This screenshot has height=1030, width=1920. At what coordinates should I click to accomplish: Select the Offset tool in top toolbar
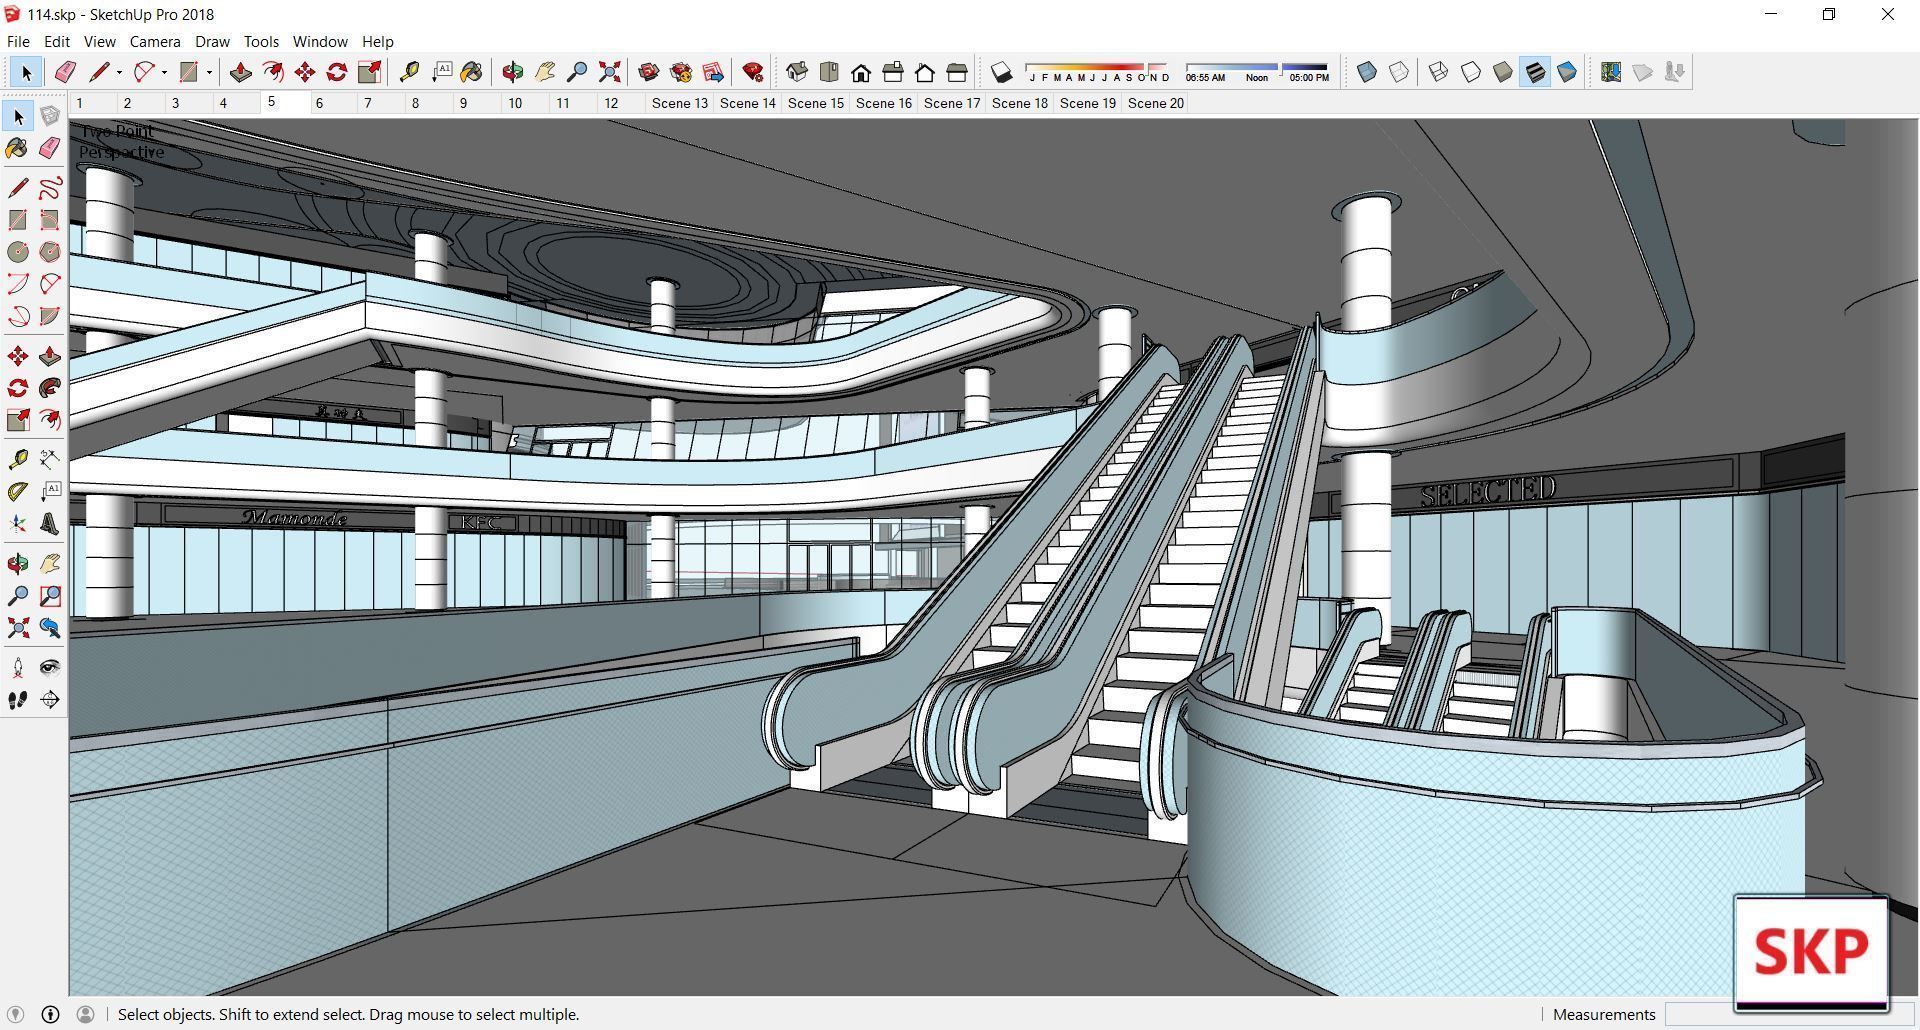click(272, 72)
